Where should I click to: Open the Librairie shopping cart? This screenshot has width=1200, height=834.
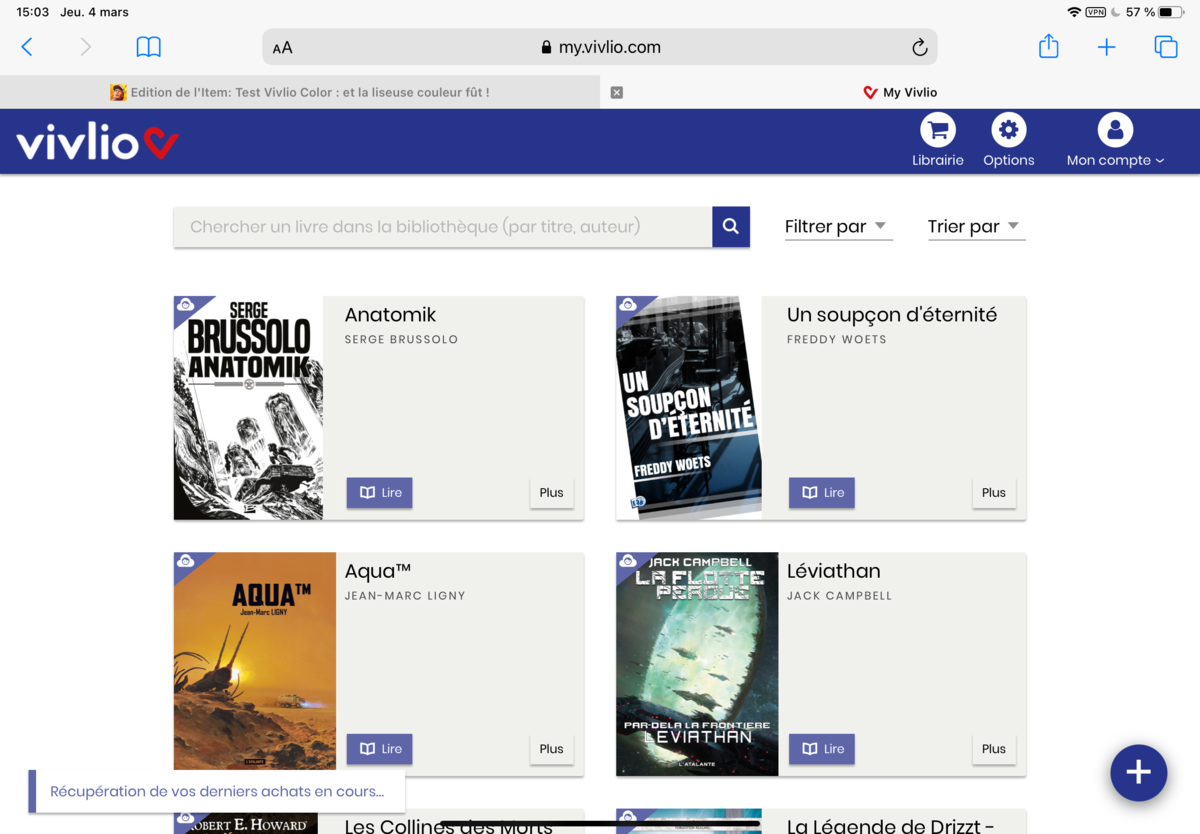pos(937,140)
